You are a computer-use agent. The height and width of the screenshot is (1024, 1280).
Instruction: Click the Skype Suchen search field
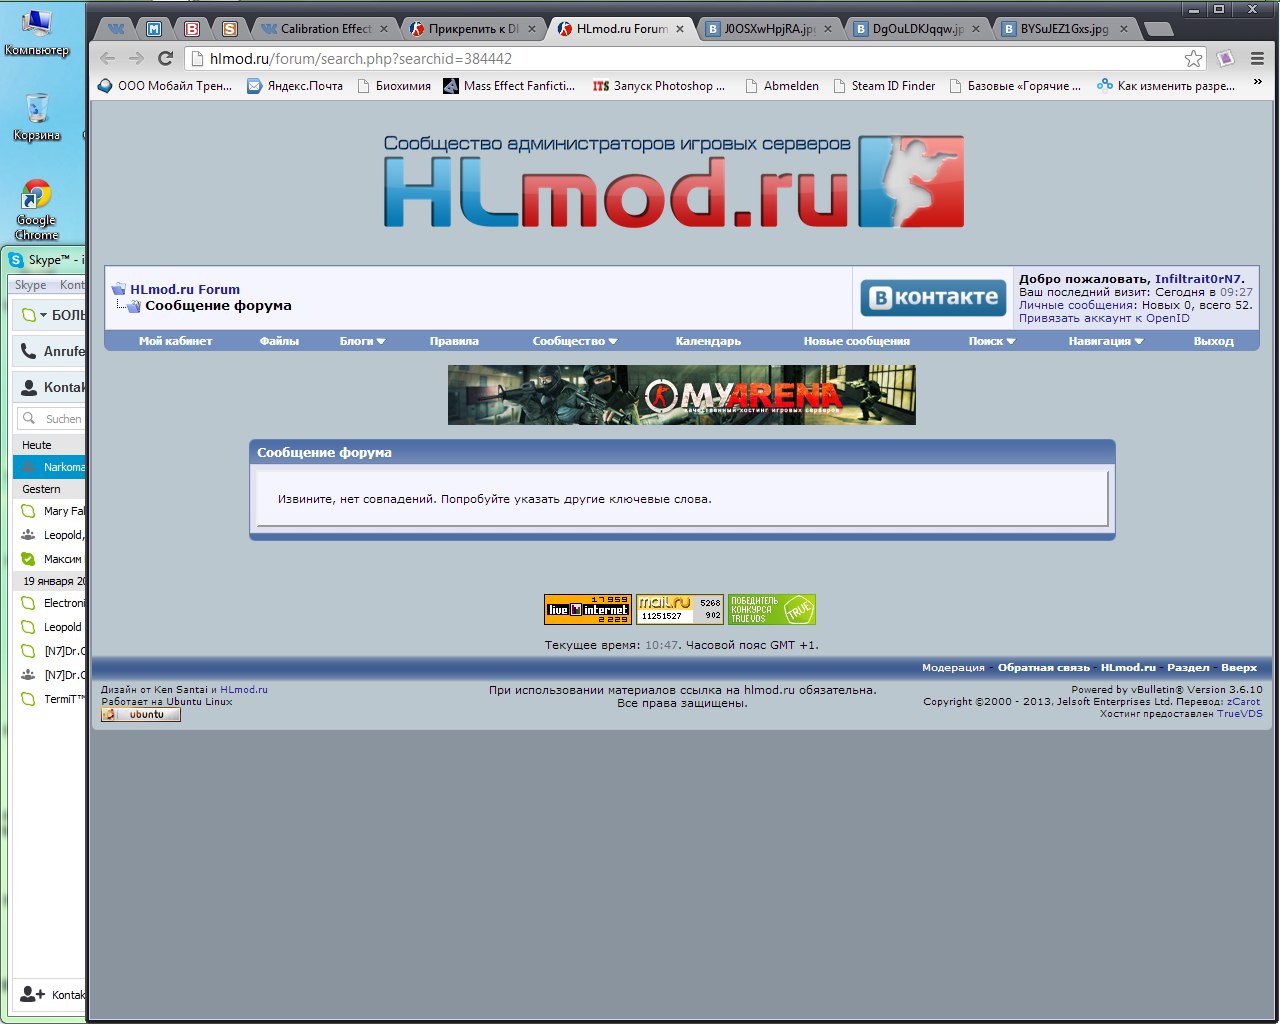click(x=51, y=419)
